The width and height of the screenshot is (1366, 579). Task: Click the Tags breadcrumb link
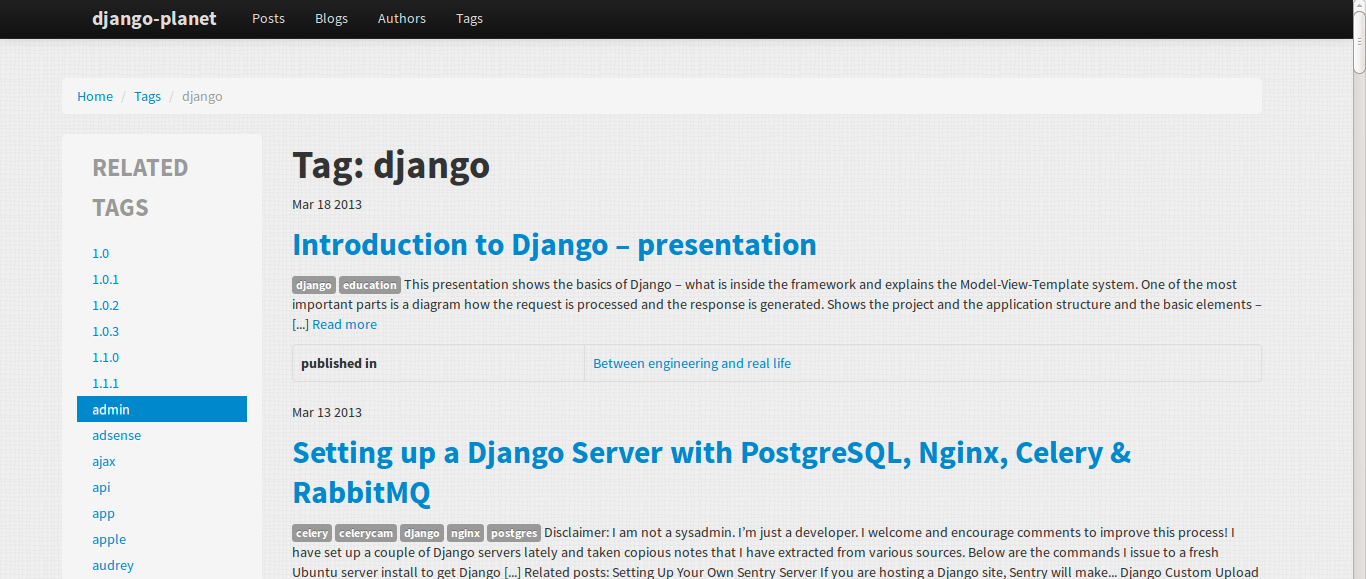click(x=147, y=96)
